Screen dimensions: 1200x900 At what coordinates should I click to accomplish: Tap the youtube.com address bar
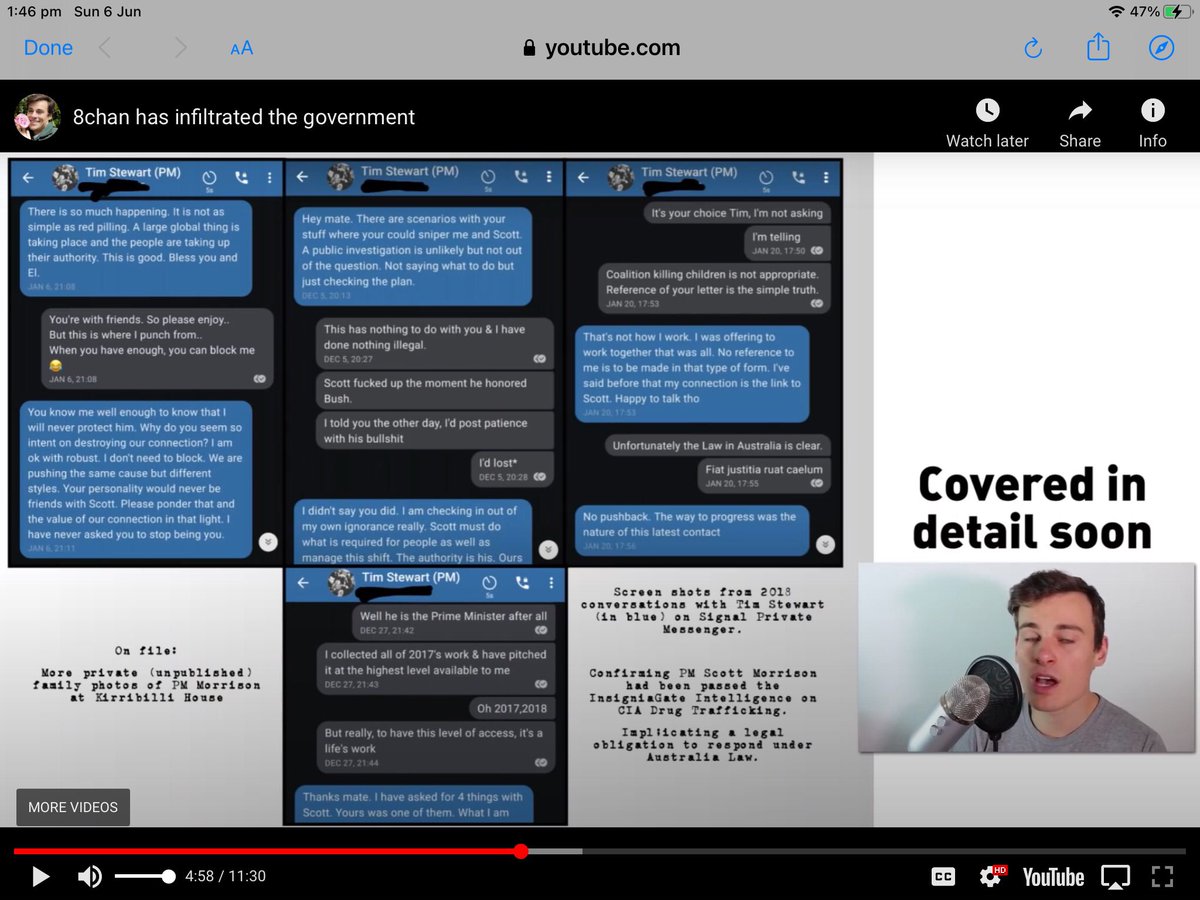602,48
